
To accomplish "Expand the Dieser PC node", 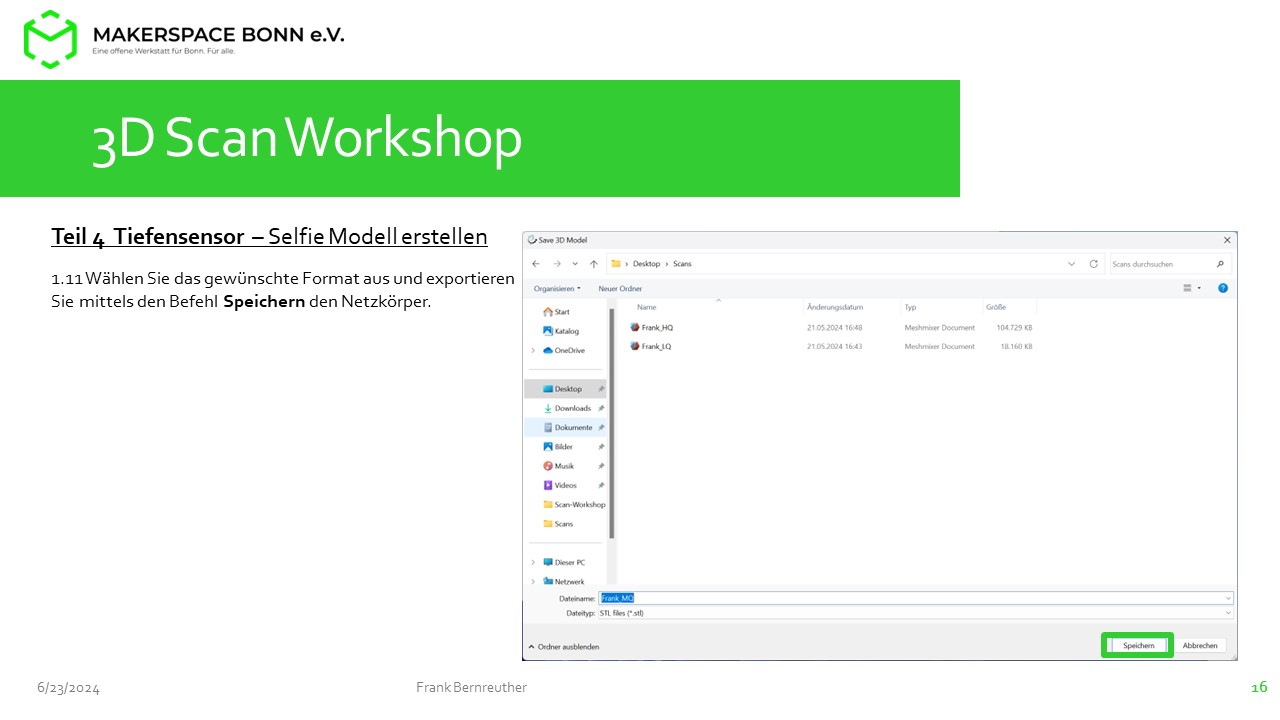I will pos(533,562).
